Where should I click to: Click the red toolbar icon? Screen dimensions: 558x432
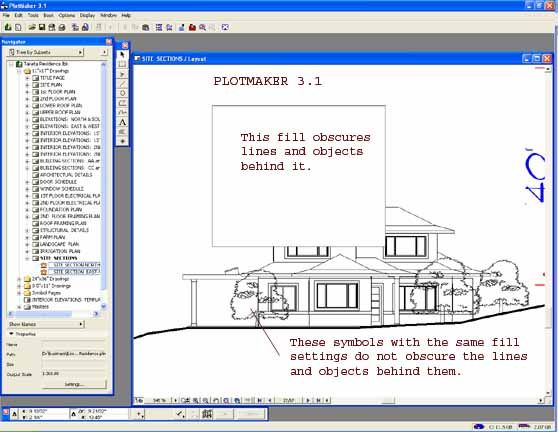[193, 27]
